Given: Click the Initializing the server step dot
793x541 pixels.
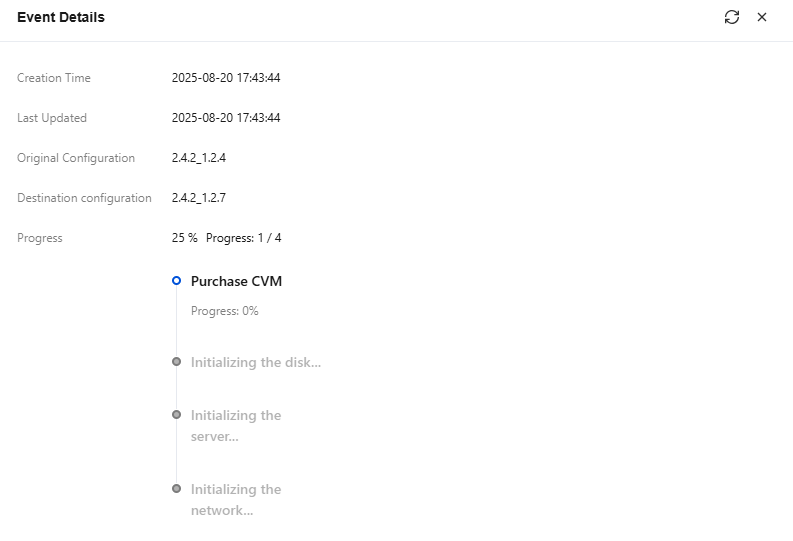Looking at the screenshot, I should (x=176, y=414).
